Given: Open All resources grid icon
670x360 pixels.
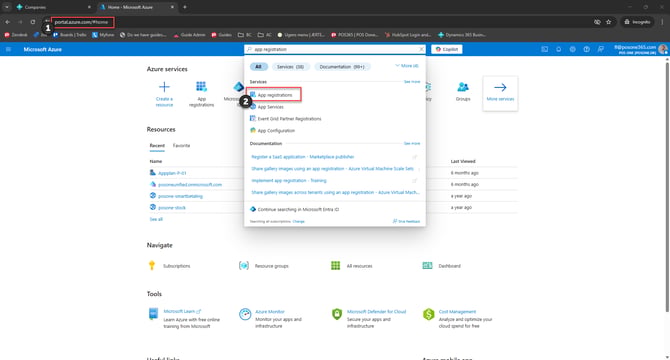Looking at the screenshot, I should pos(335,266).
